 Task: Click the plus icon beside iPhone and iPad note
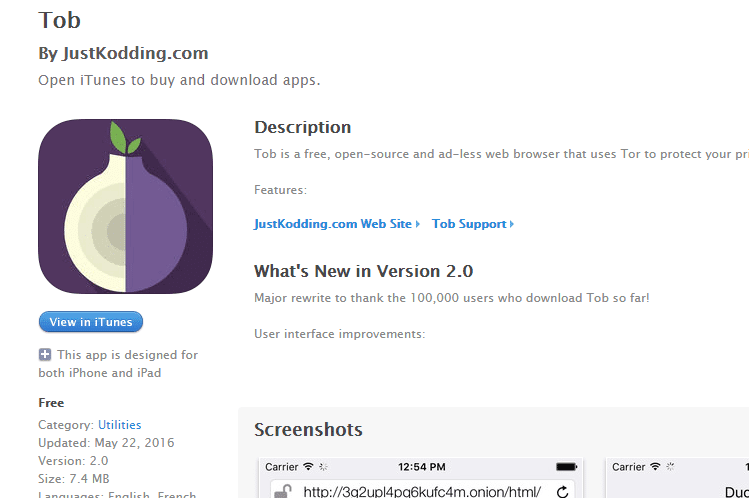[x=45, y=355]
